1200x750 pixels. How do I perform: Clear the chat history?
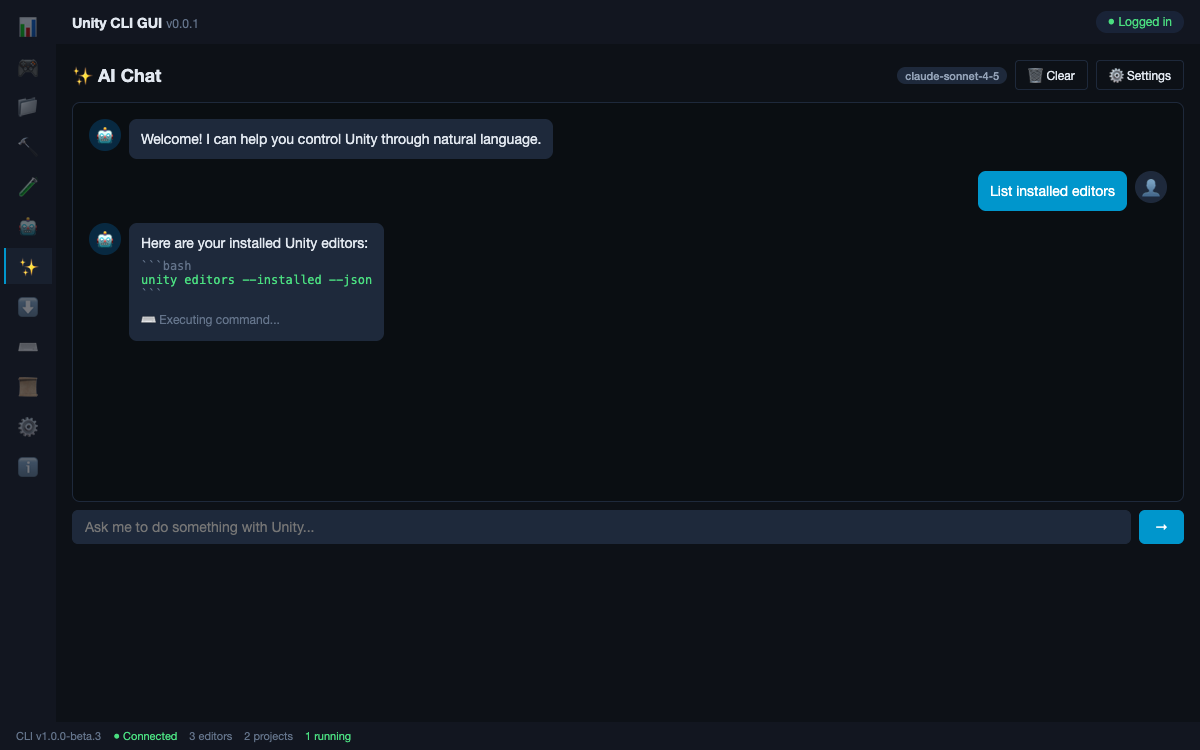[x=1051, y=75]
